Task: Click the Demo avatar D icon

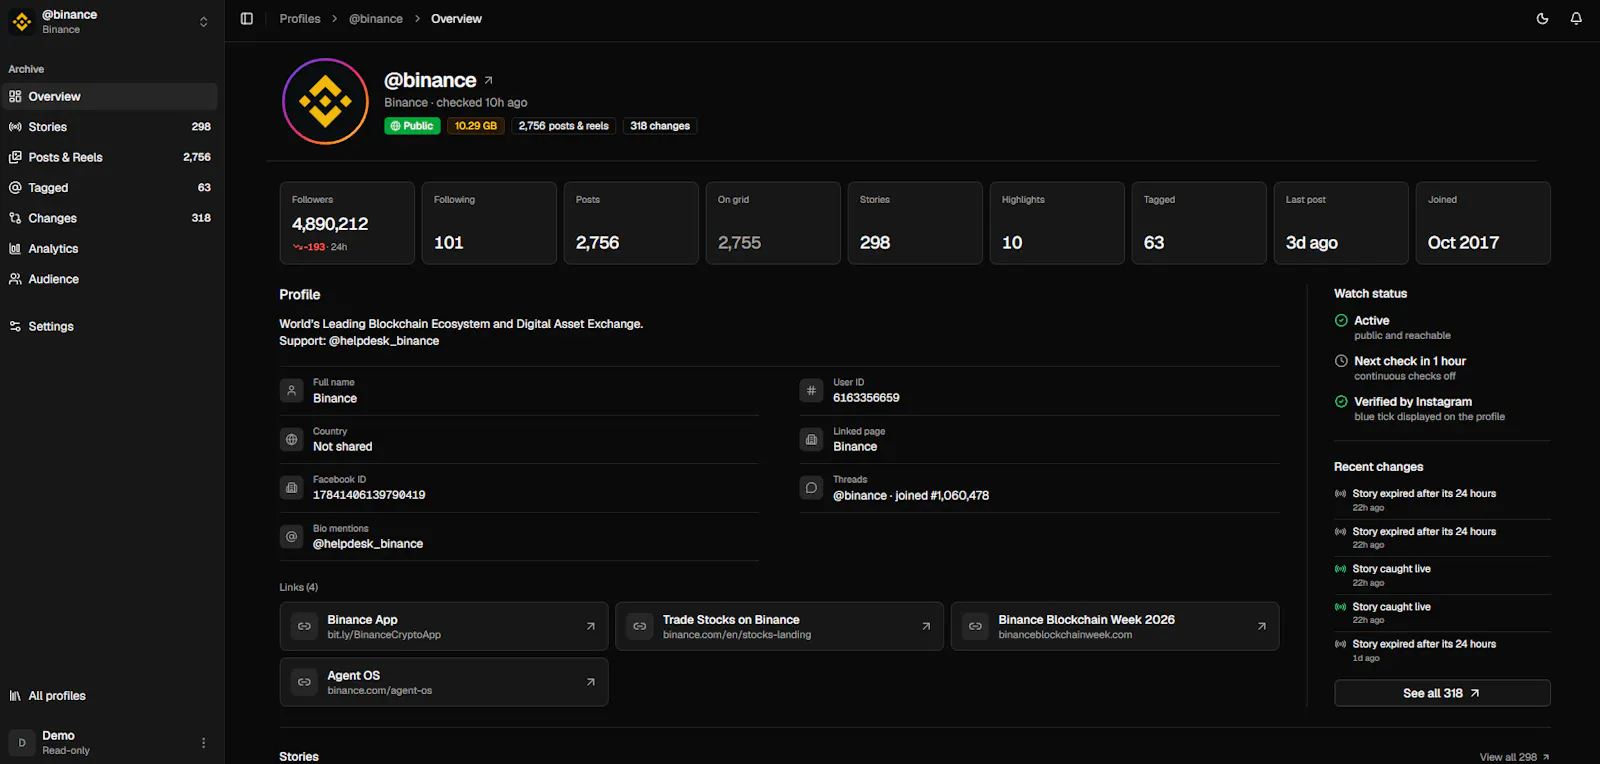Action: (x=22, y=743)
